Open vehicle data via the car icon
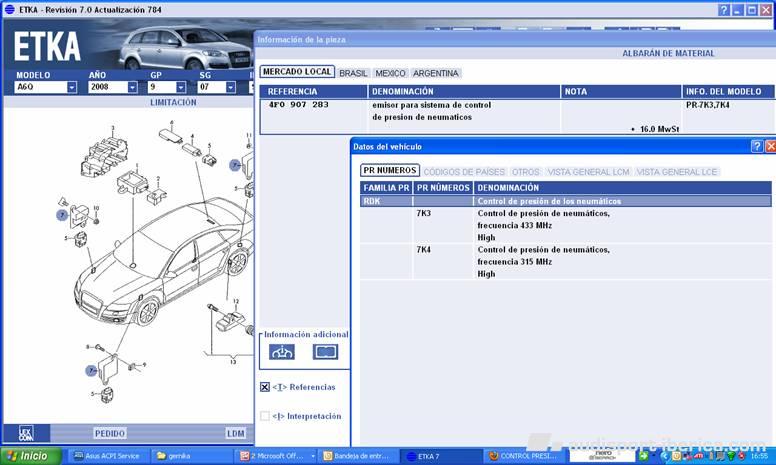Image resolution: width=776 pixels, height=465 pixels. 282,352
